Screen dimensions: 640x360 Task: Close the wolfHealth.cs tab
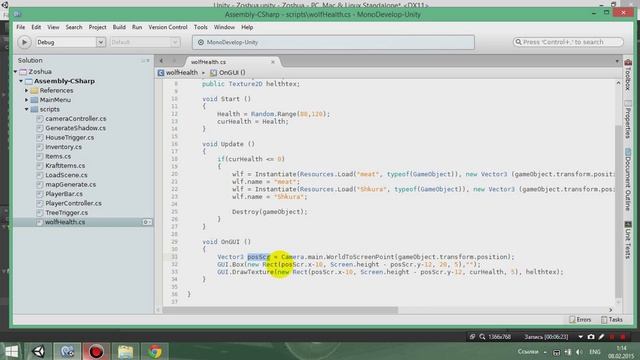273,62
